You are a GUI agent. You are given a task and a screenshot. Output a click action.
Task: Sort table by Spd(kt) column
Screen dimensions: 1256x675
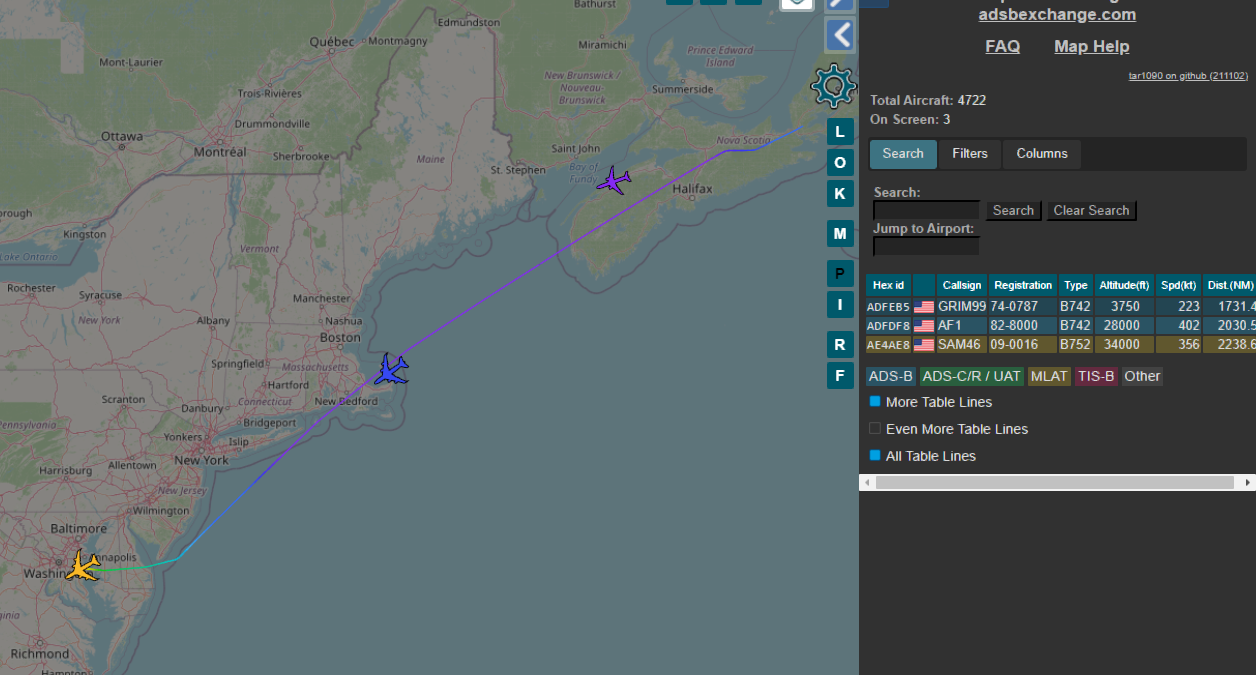click(1179, 285)
